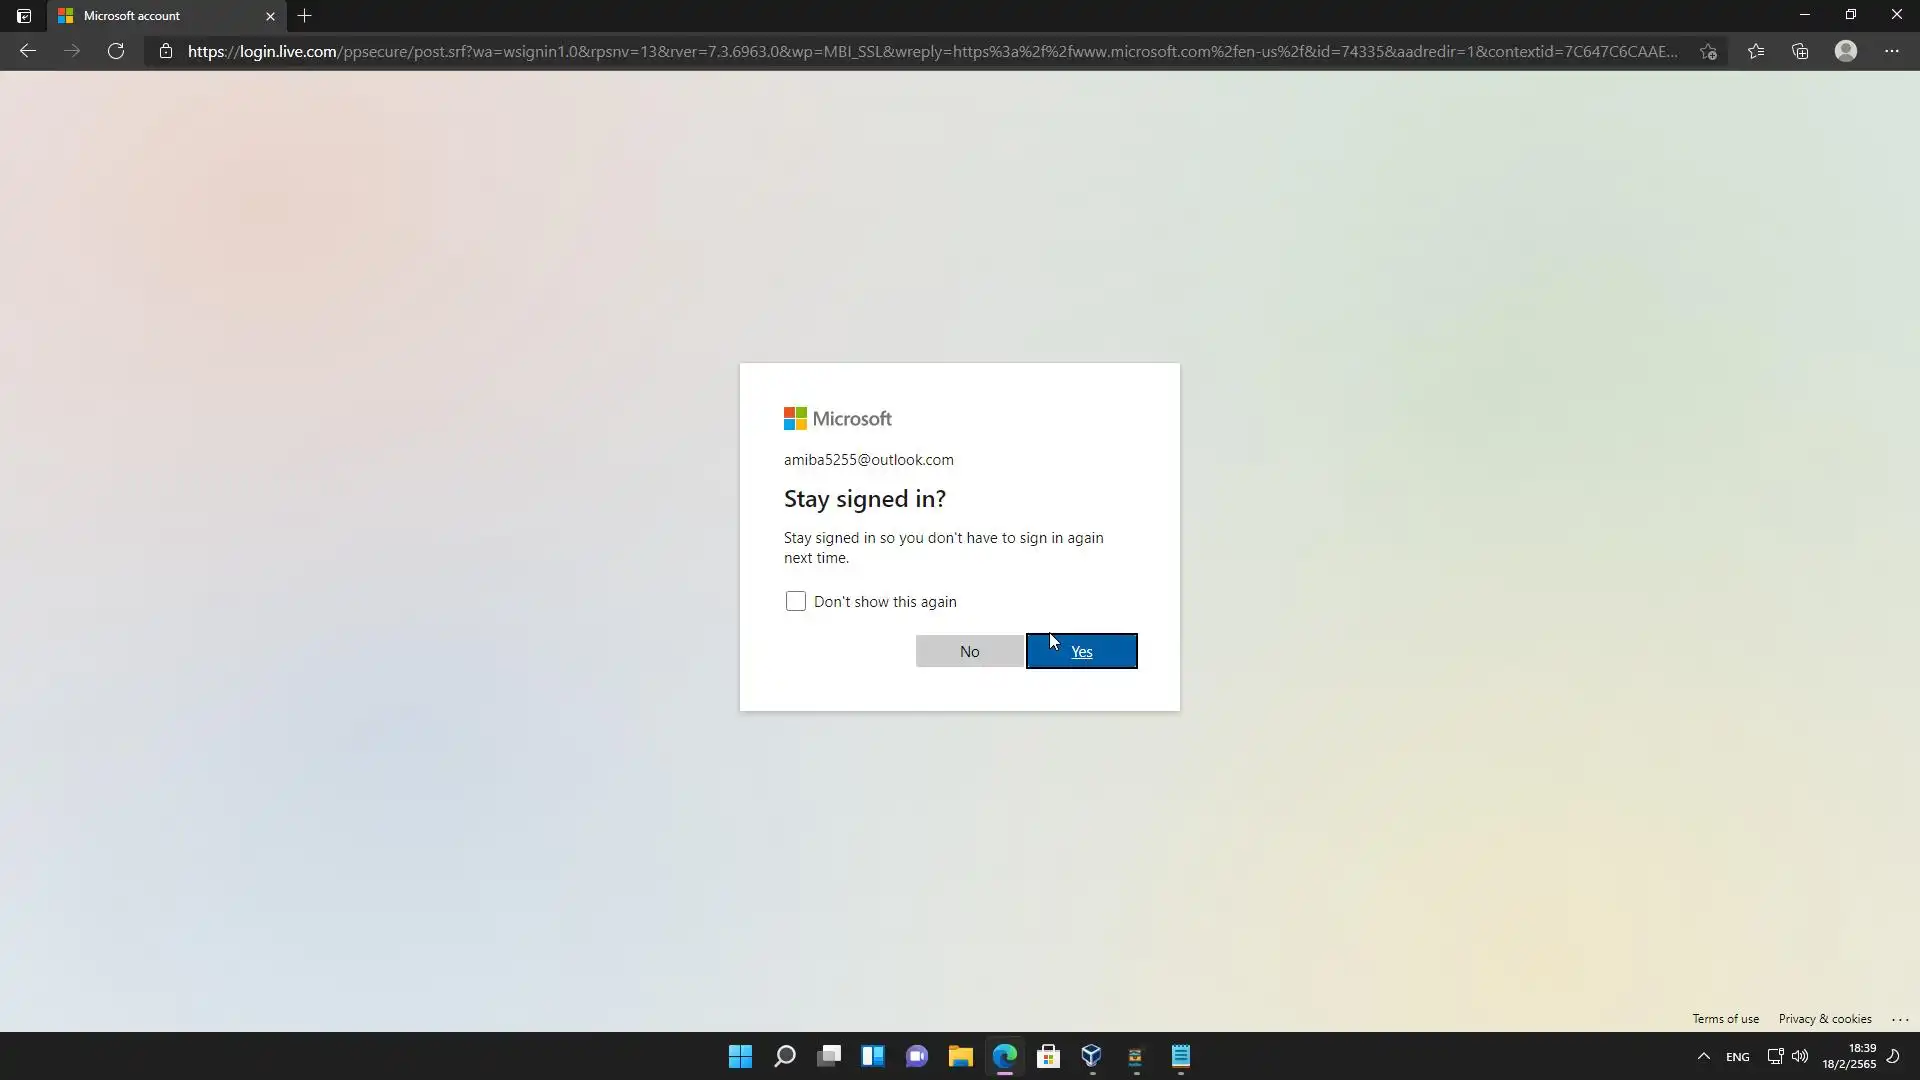Open File Explorer from the taskbar
The image size is (1920, 1080).
[961, 1056]
